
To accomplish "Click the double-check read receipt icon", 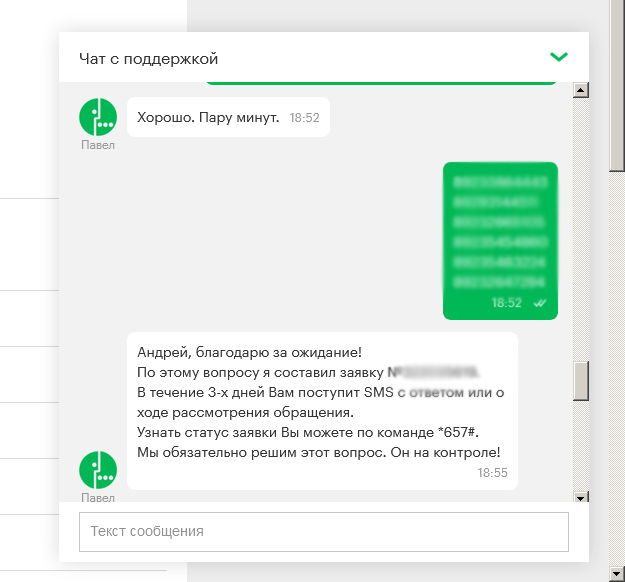I will click(x=540, y=303).
